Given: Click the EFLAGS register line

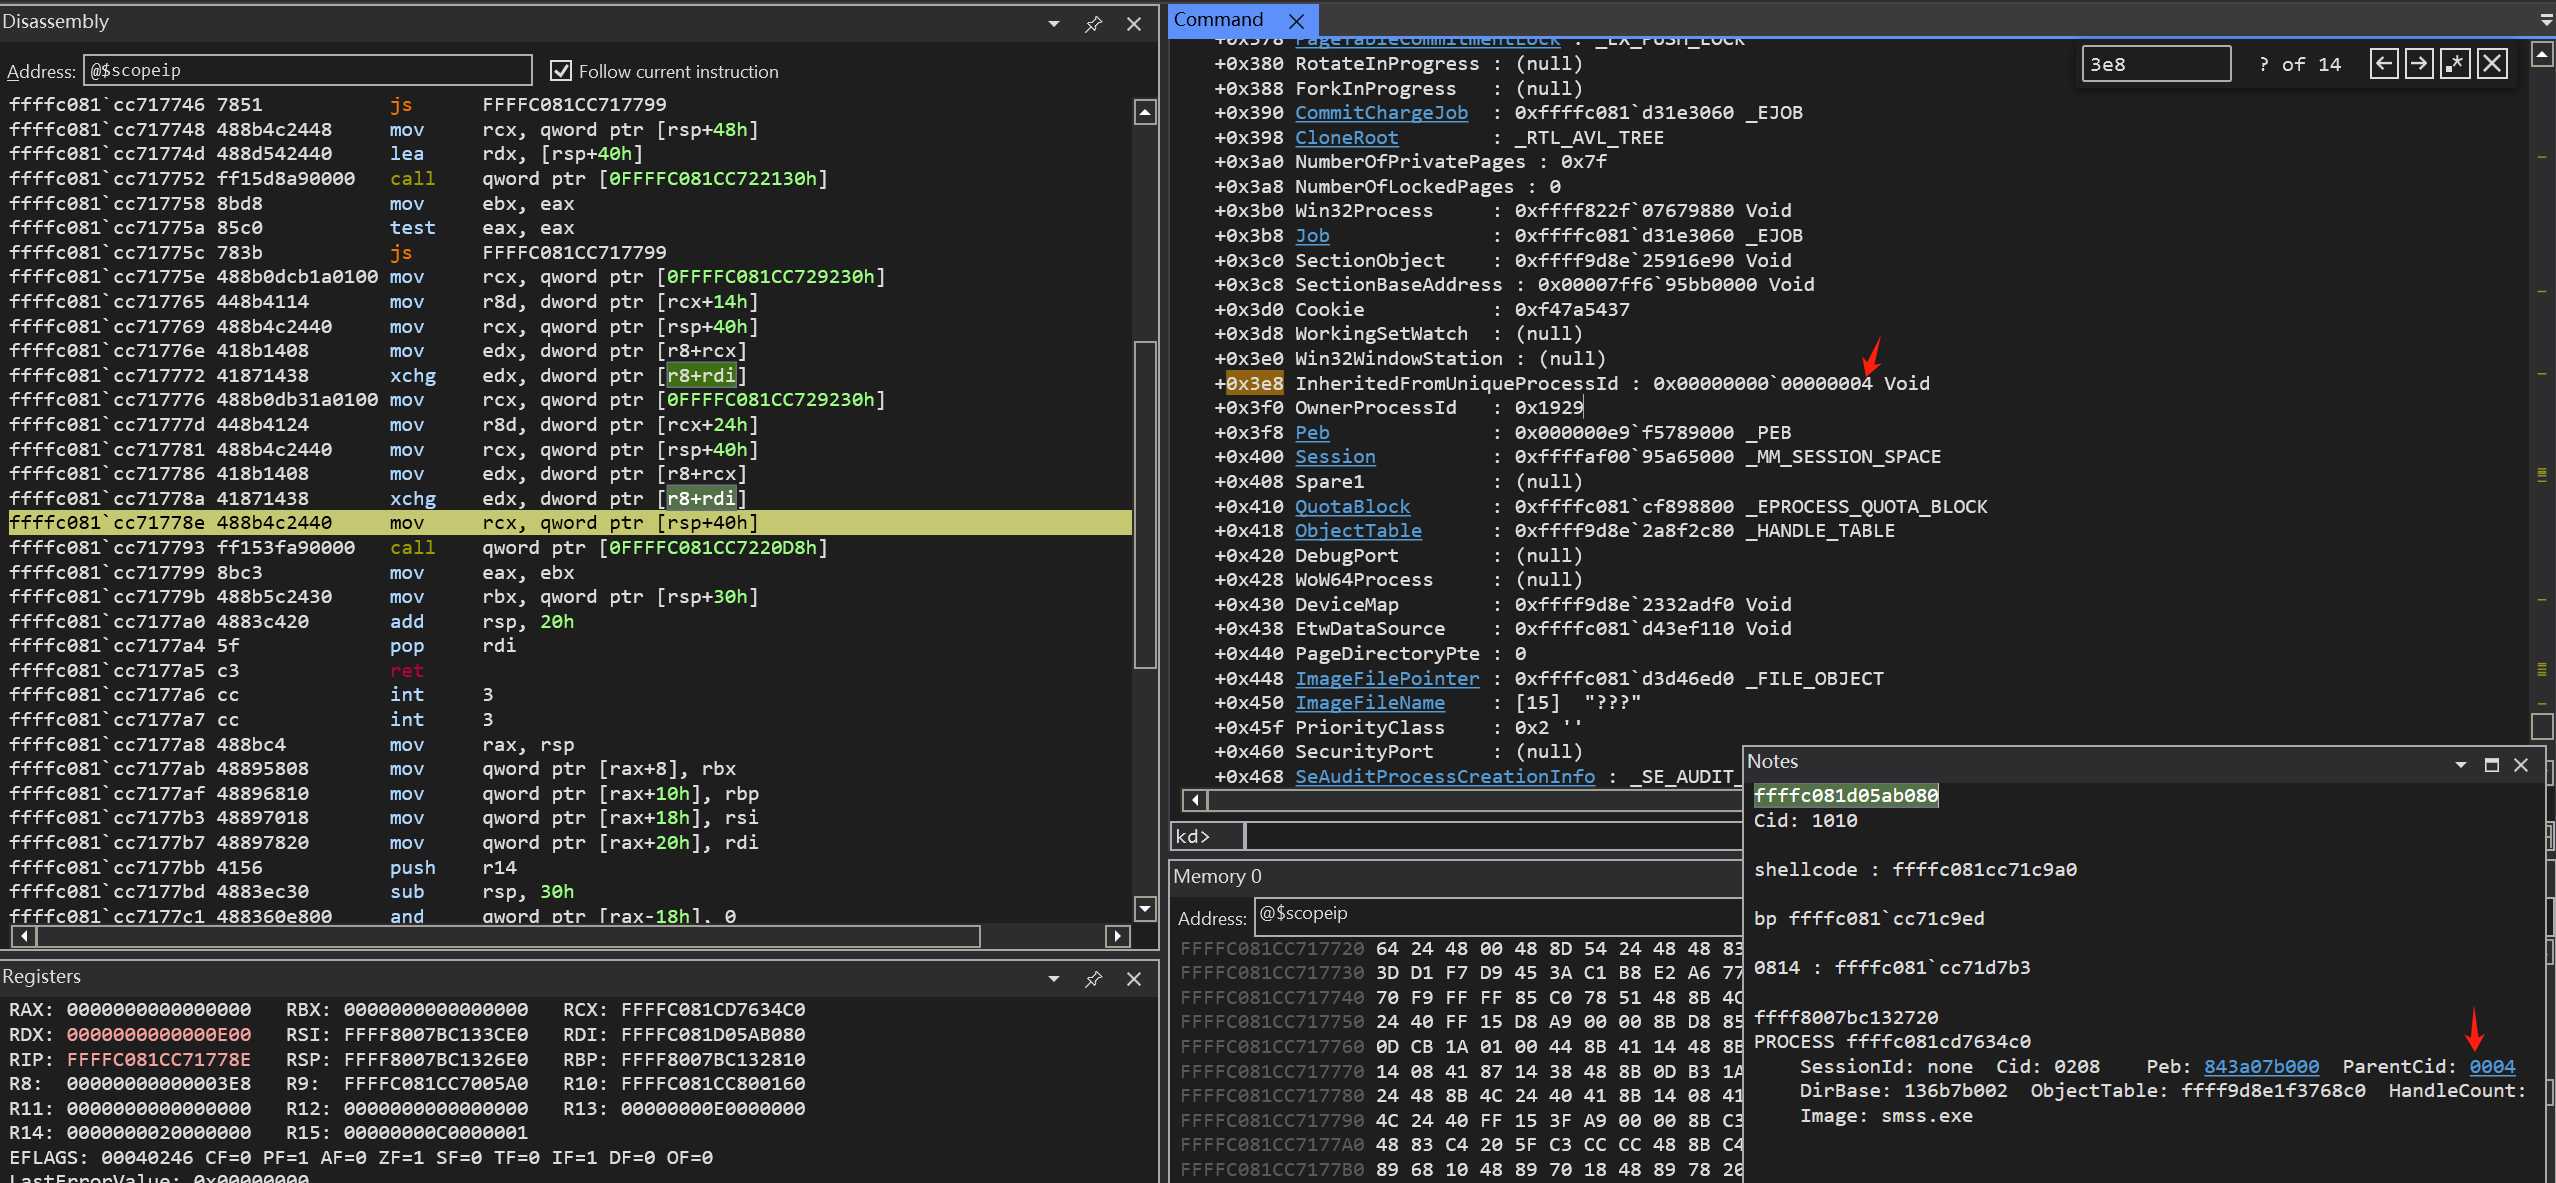Looking at the screenshot, I should pyautogui.click(x=361, y=1157).
